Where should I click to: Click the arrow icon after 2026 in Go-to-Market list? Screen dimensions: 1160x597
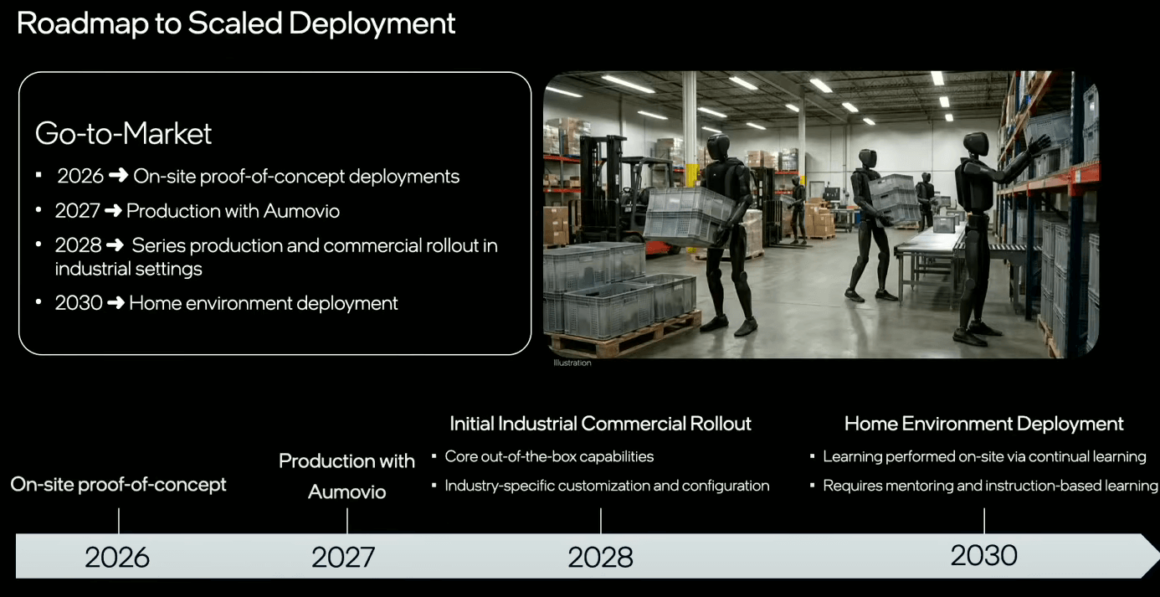pyautogui.click(x=118, y=176)
